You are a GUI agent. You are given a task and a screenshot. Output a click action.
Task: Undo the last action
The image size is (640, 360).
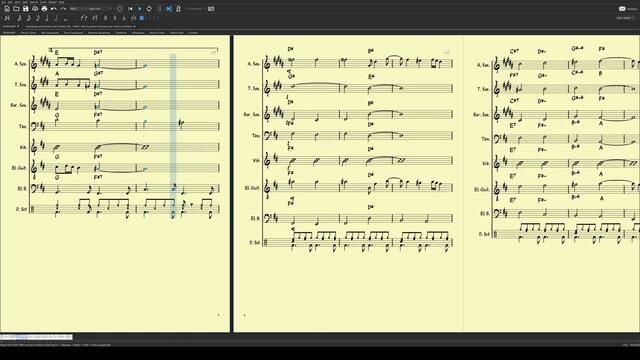click(53, 9)
